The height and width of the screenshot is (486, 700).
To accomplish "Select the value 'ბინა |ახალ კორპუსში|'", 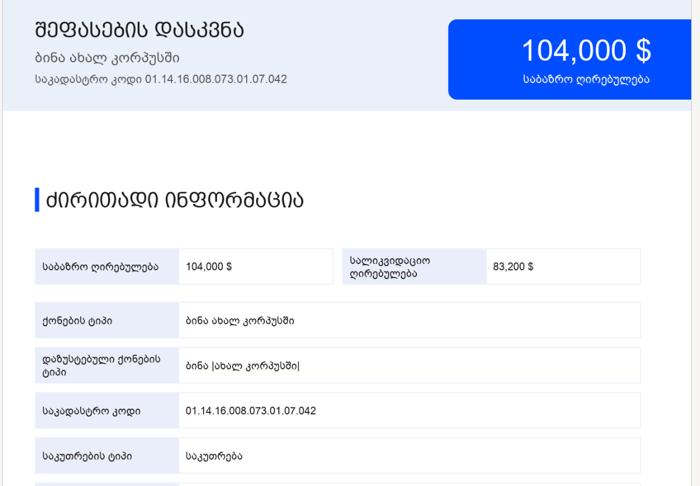I will pos(243,366).
